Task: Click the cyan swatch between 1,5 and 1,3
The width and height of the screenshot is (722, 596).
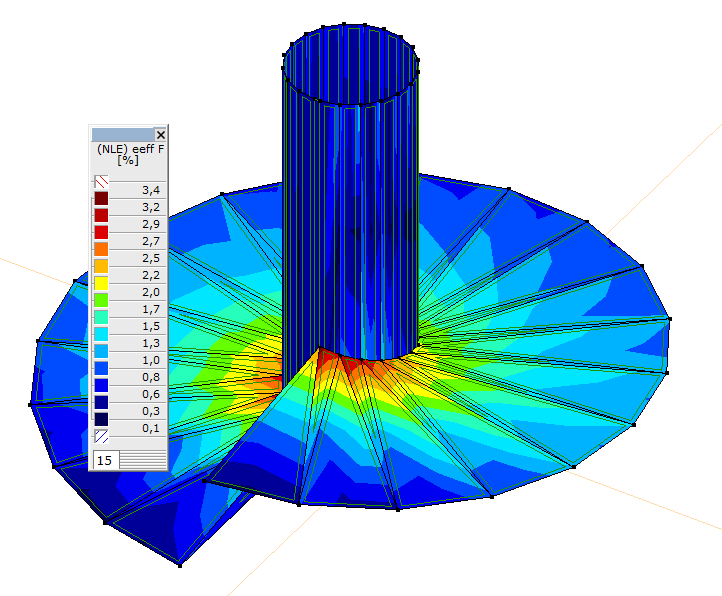Action: [x=101, y=334]
